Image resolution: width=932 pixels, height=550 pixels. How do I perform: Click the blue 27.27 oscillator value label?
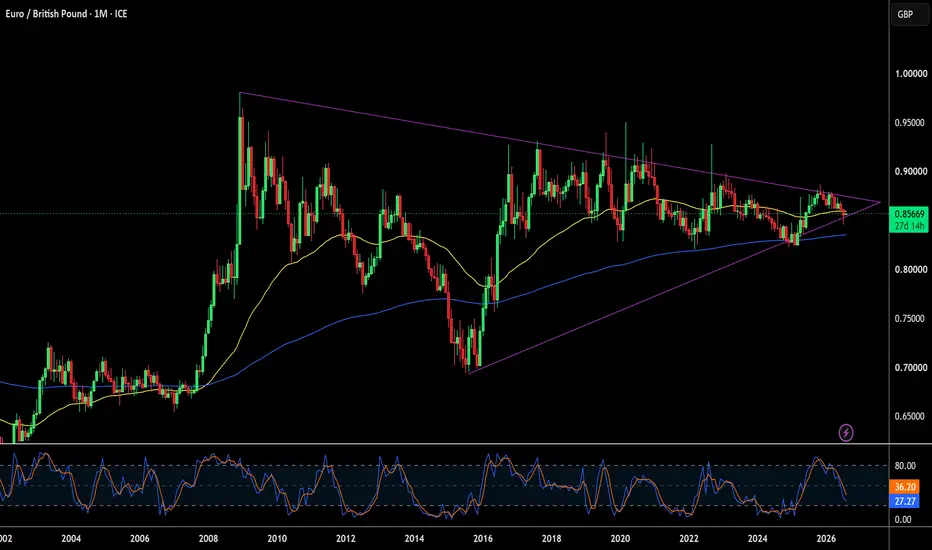pyautogui.click(x=905, y=501)
